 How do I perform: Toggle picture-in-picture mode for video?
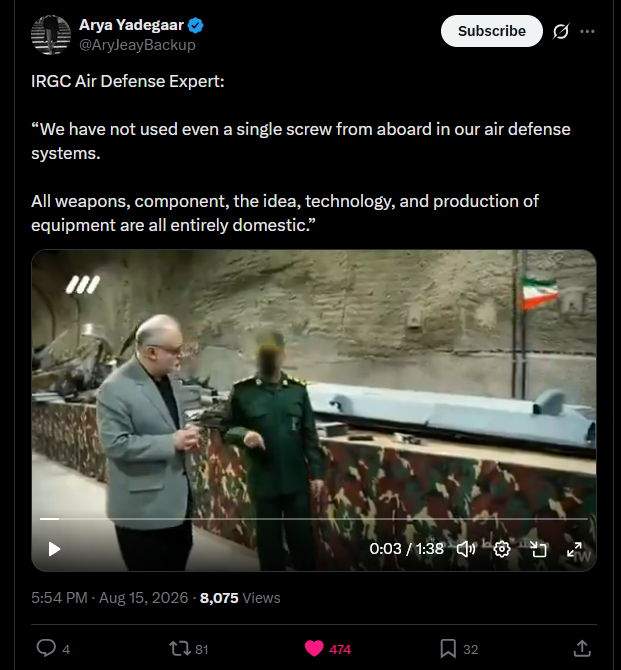[x=538, y=549]
